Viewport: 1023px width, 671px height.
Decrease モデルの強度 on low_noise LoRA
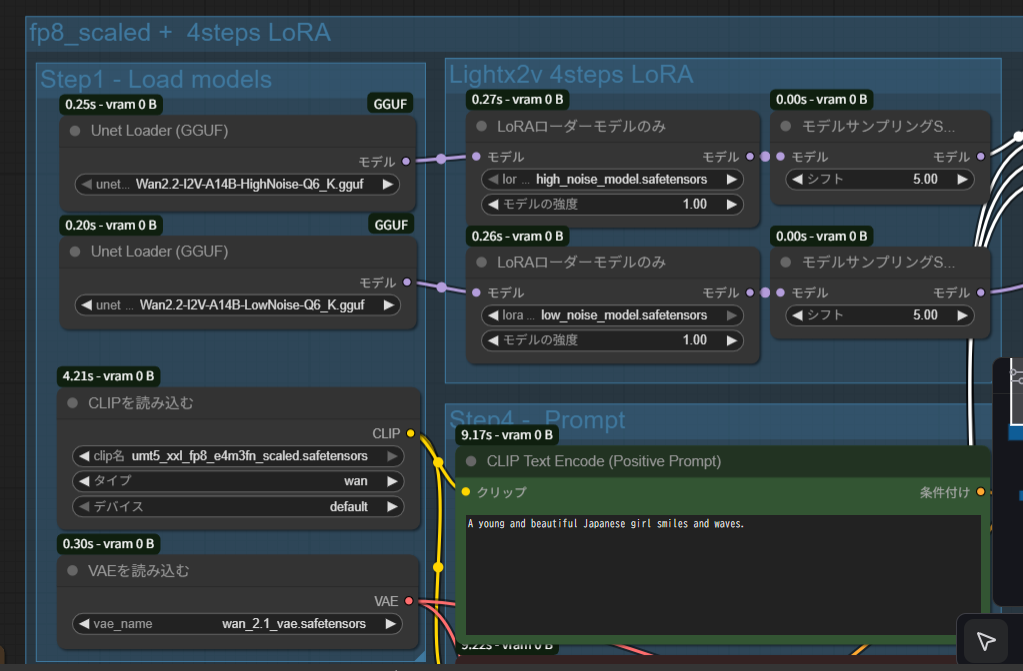pyautogui.click(x=493, y=340)
